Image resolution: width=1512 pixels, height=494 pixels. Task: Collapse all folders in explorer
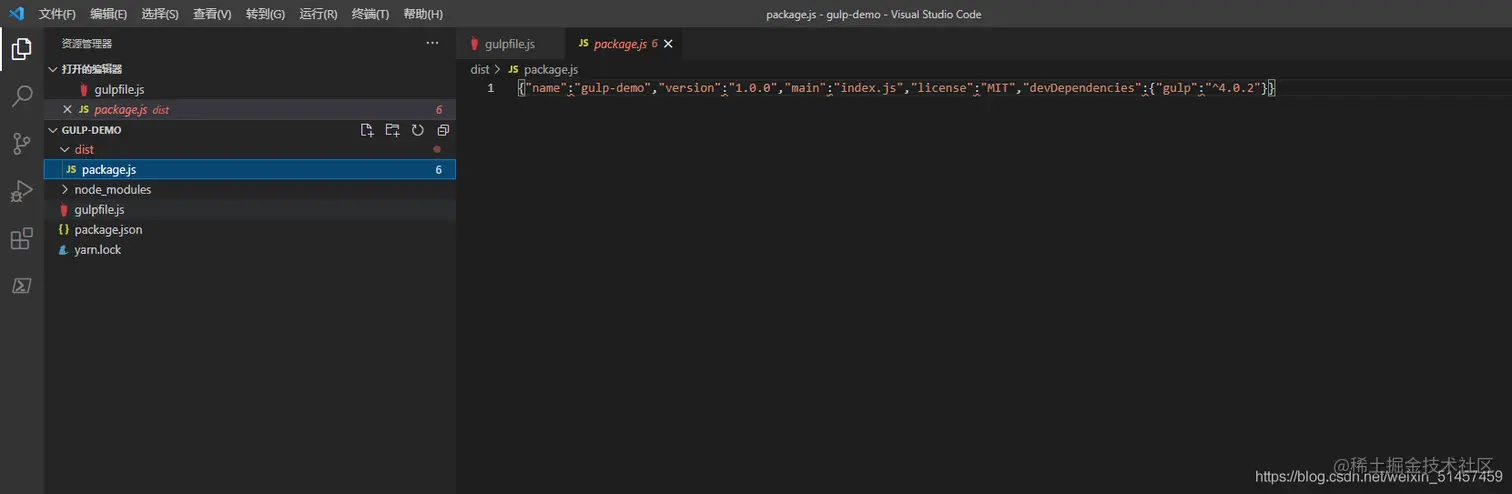point(443,130)
